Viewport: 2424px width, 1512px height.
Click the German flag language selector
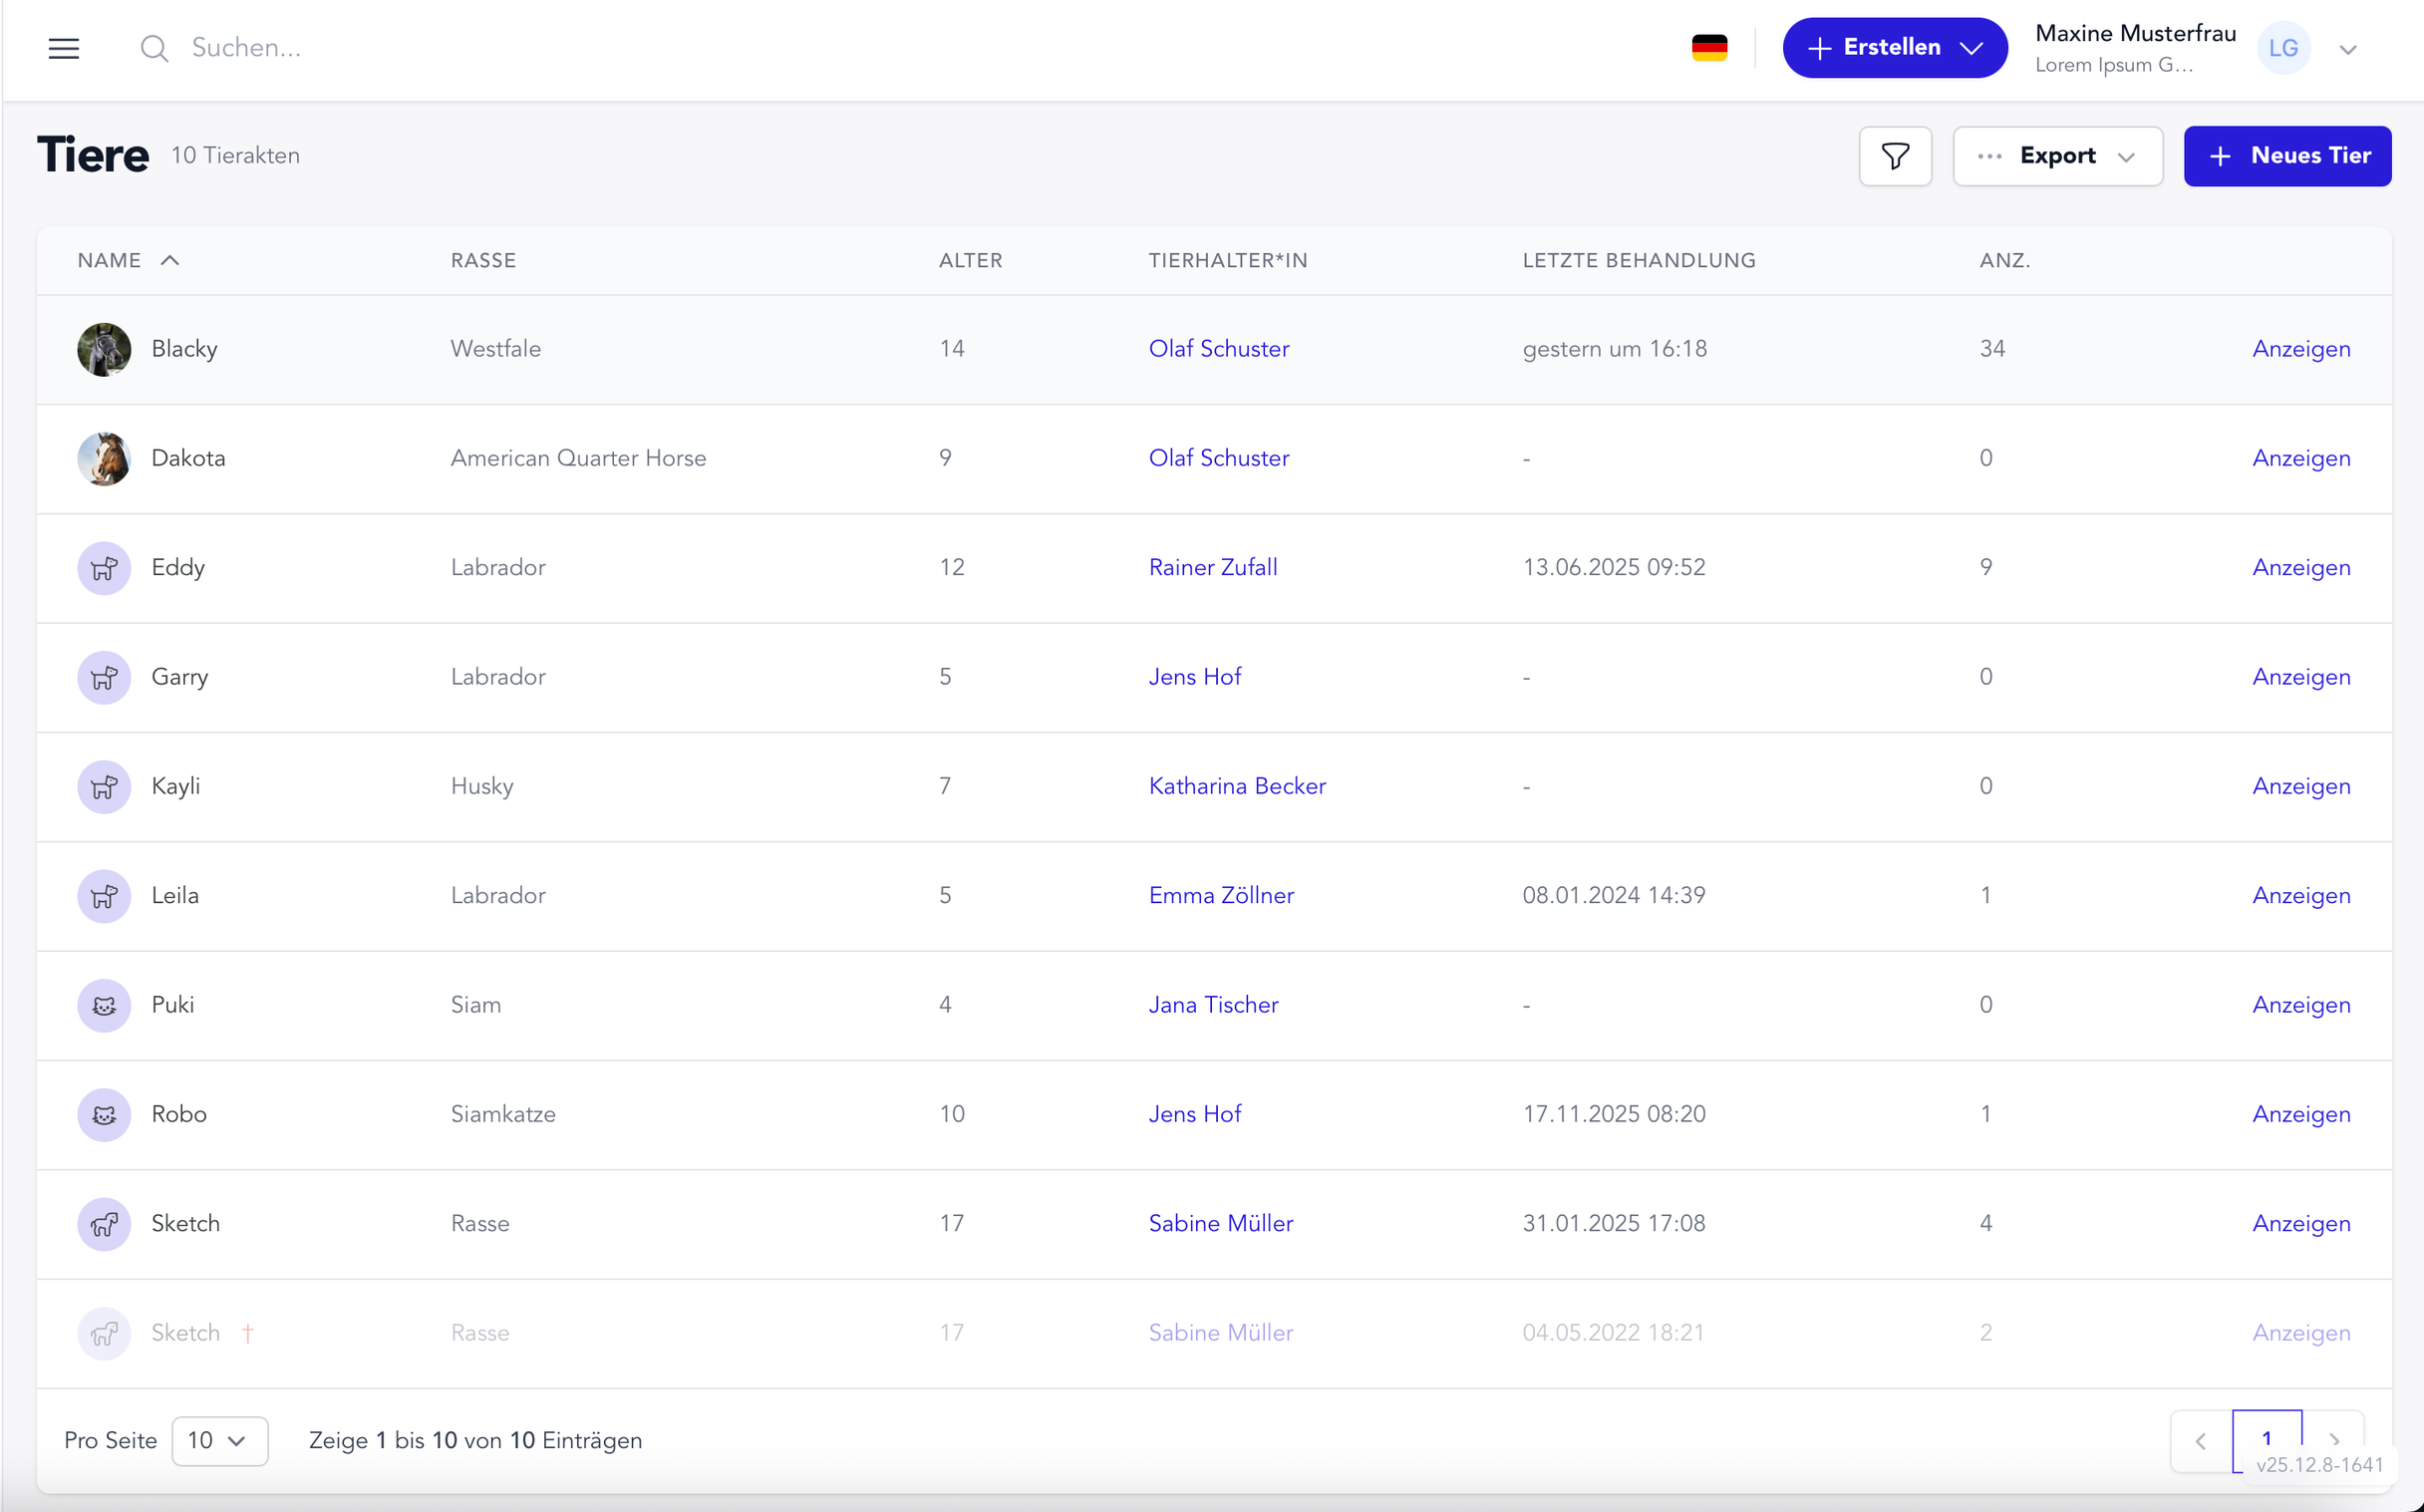[1710, 47]
